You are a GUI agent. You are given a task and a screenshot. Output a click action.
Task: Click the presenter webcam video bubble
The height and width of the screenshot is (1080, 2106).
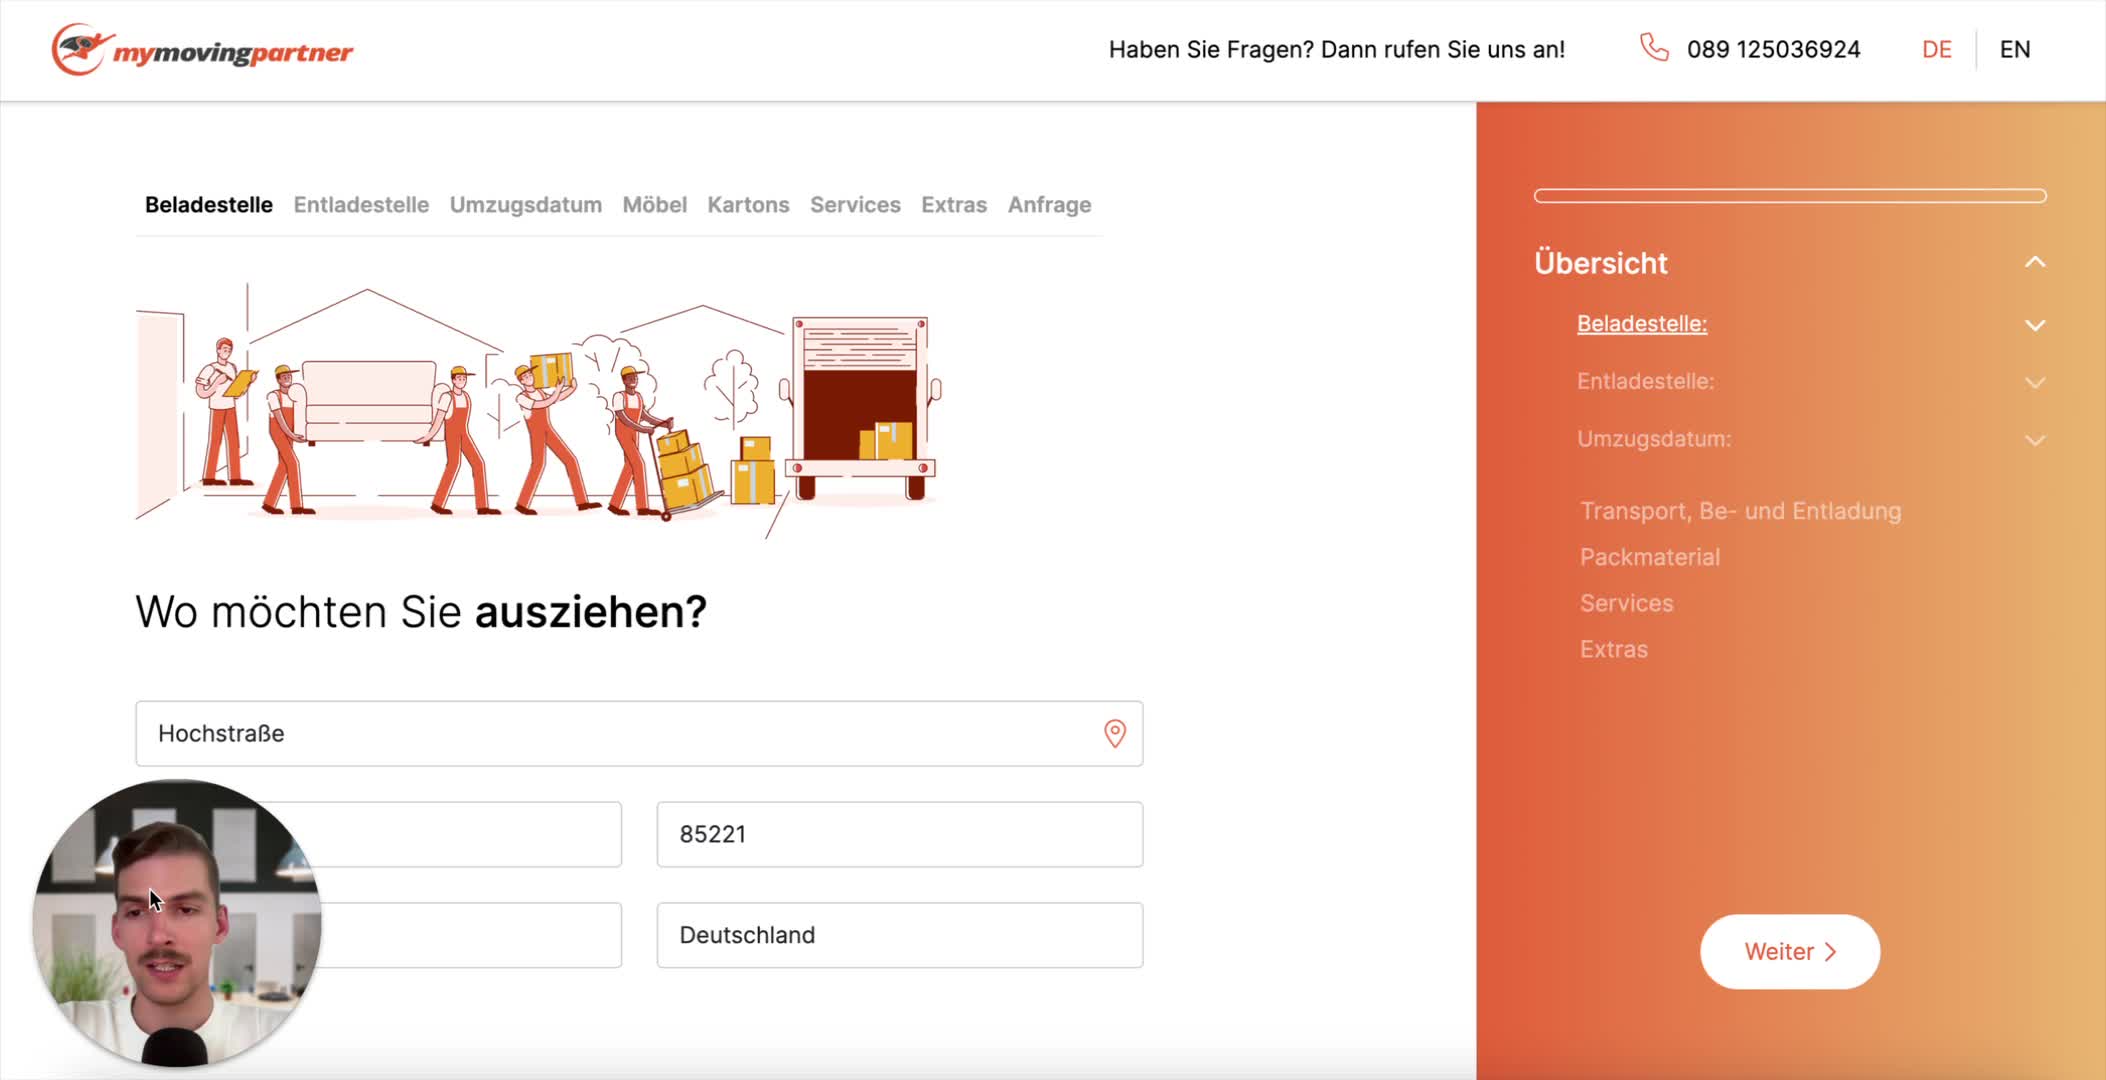177,923
